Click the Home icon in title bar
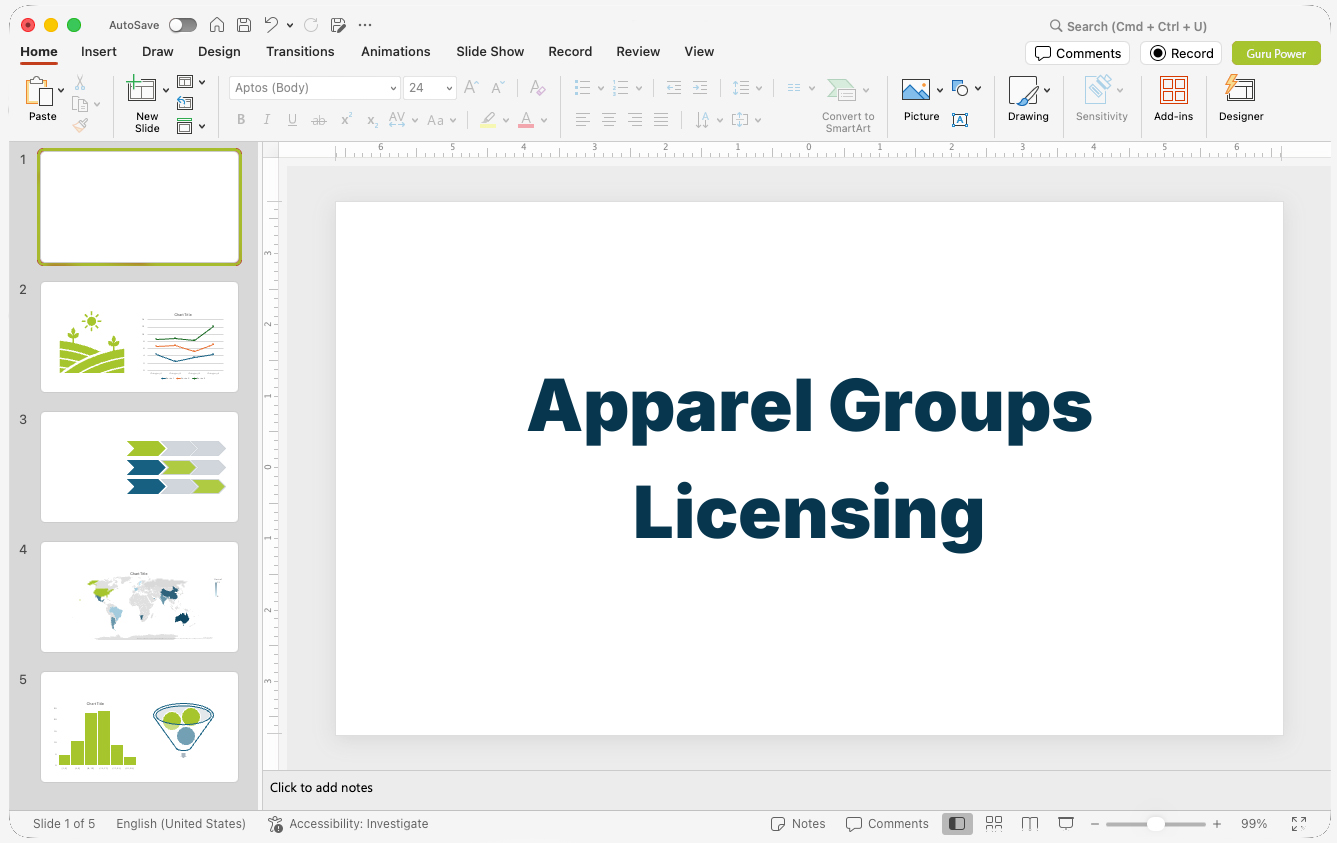This screenshot has width=1337, height=843. (x=217, y=25)
